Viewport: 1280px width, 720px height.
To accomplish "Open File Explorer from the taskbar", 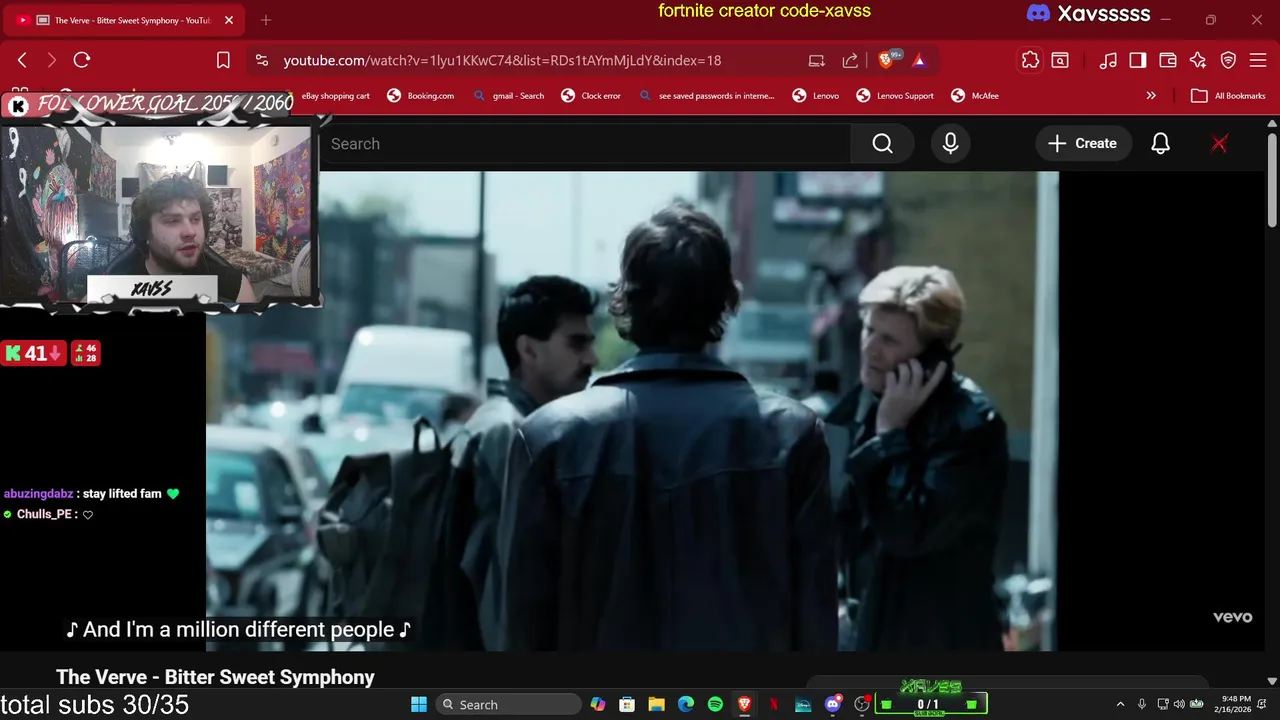I will pyautogui.click(x=656, y=704).
